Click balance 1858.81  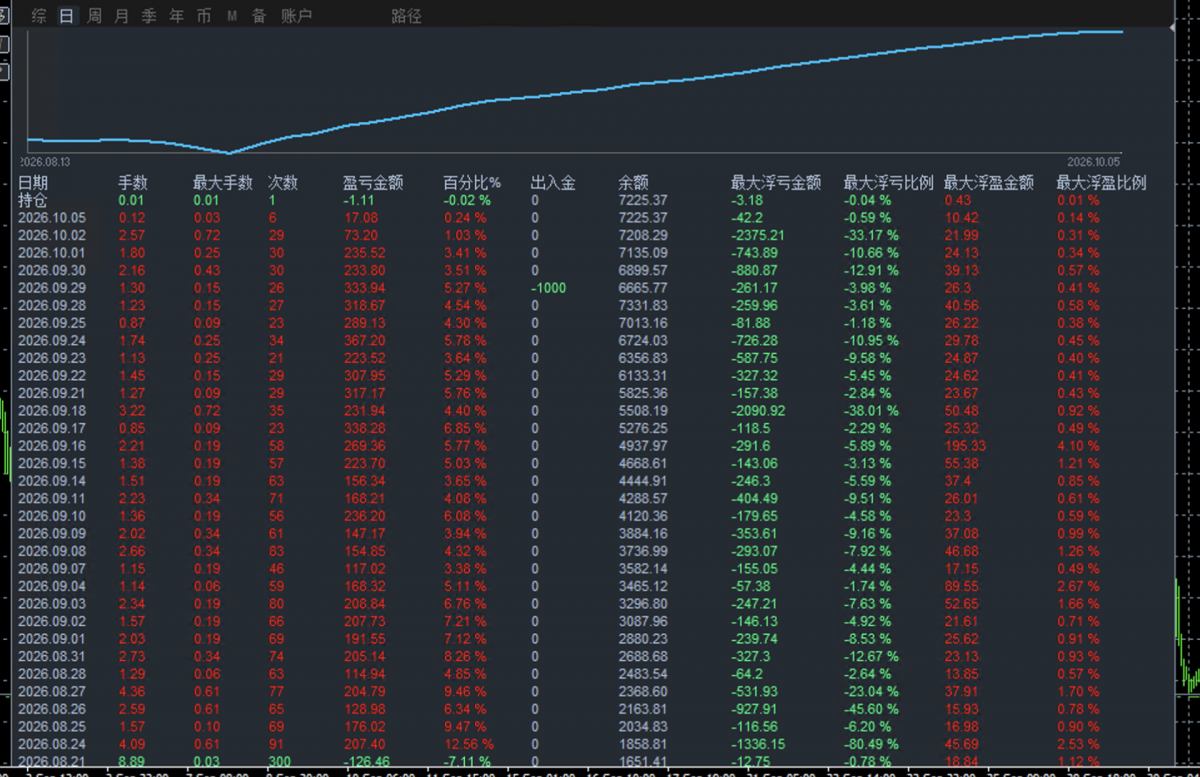[x=643, y=745]
